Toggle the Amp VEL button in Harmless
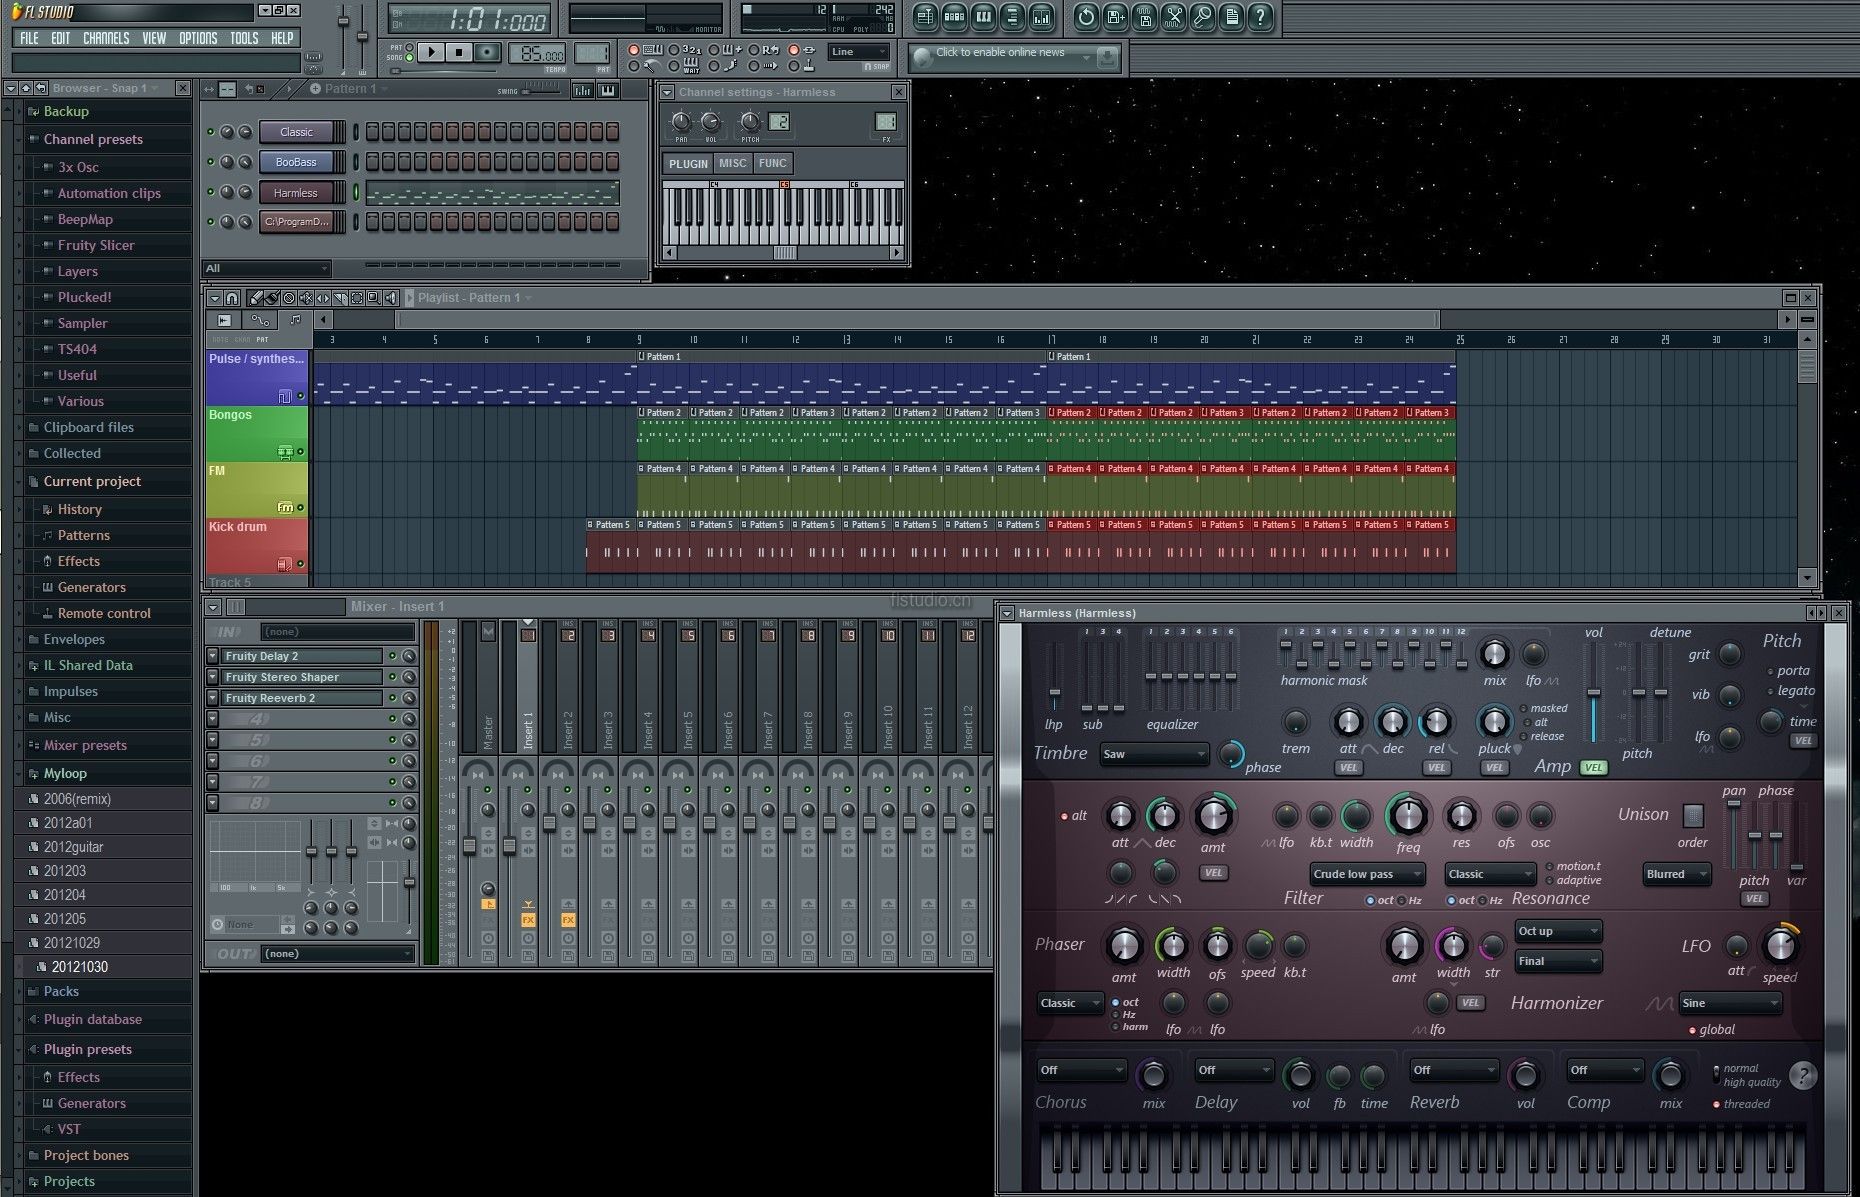Image resolution: width=1860 pixels, height=1197 pixels. click(1593, 768)
